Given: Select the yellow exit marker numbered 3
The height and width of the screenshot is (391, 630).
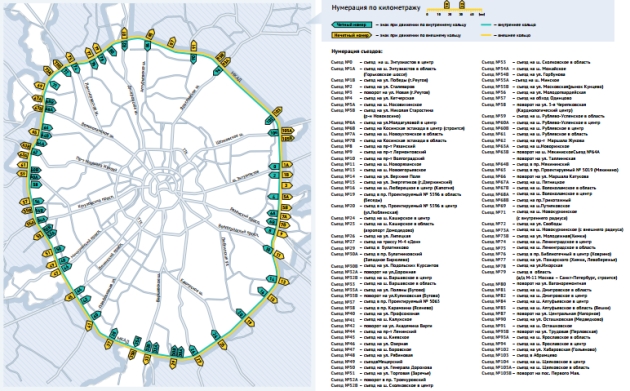Looking at the screenshot, I should [286, 186].
